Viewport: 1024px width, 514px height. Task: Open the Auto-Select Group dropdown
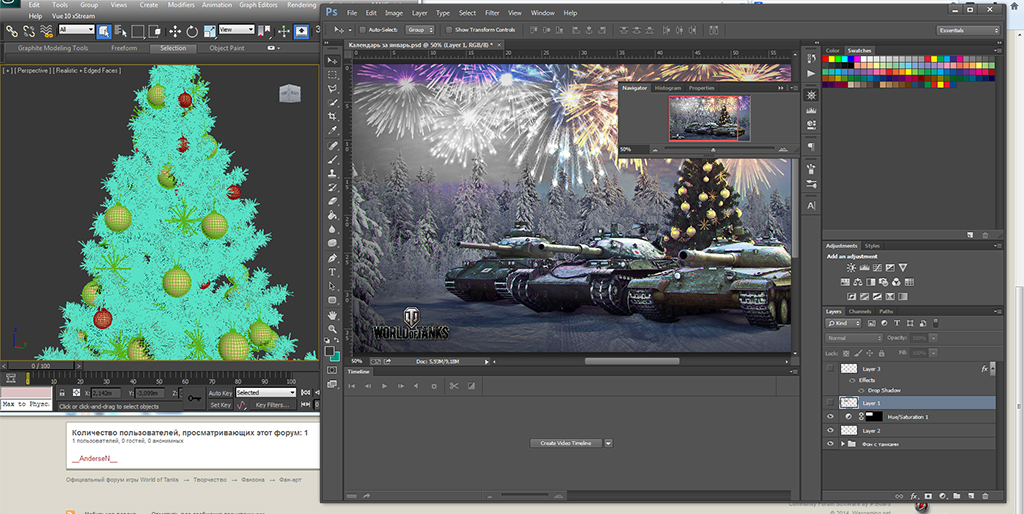point(420,30)
